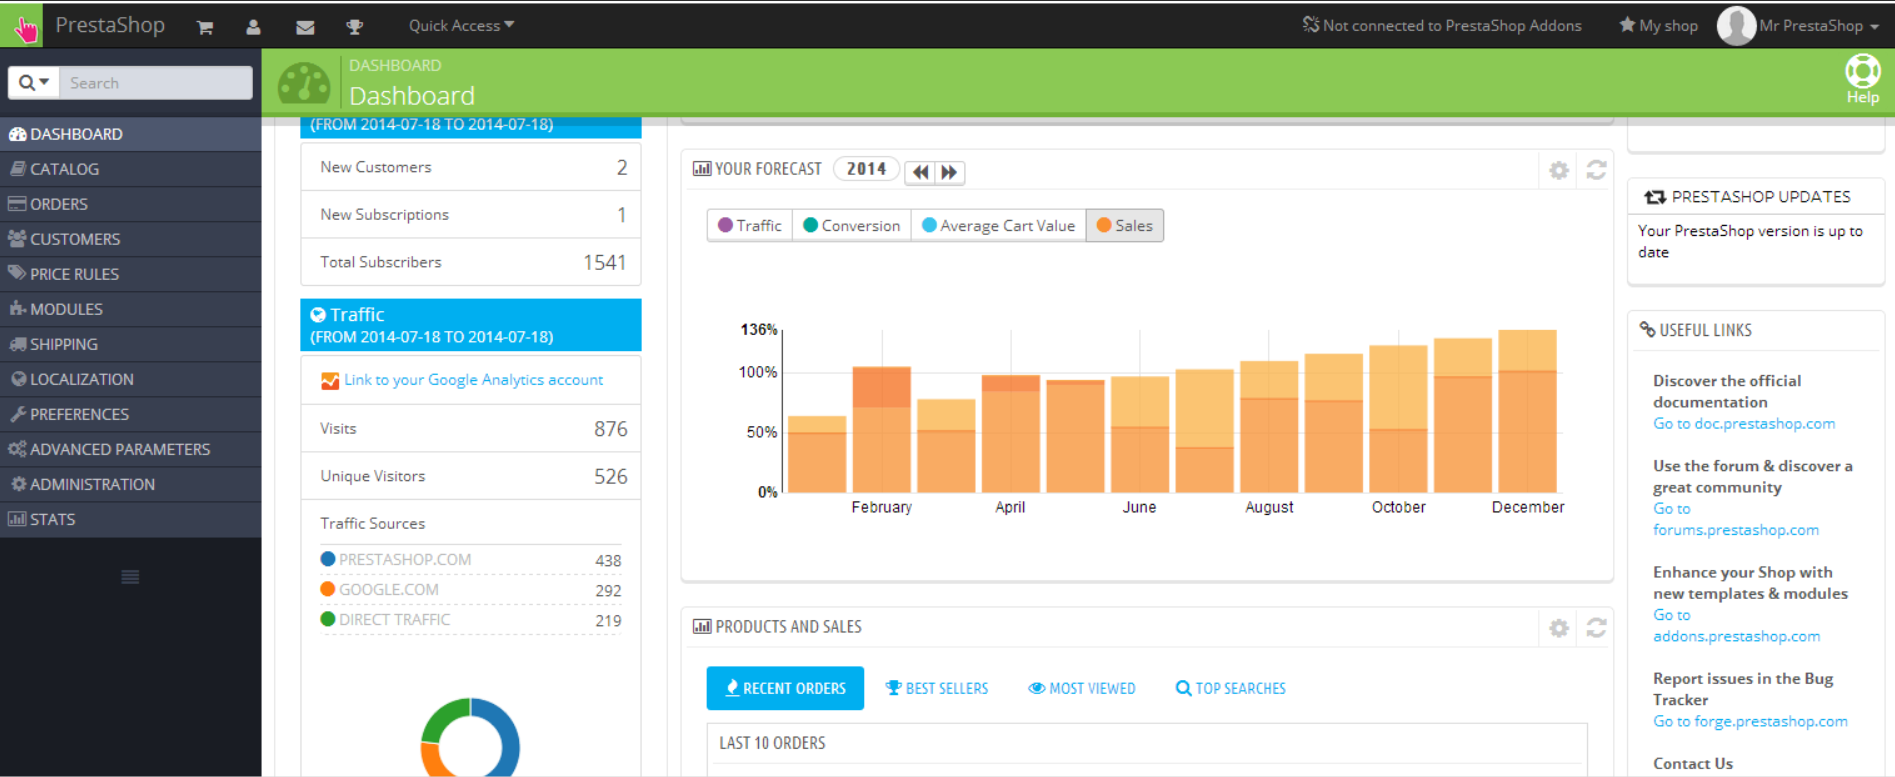
Task: Click the green DIRECT TRAFFIC source dot
Action: click(x=327, y=619)
